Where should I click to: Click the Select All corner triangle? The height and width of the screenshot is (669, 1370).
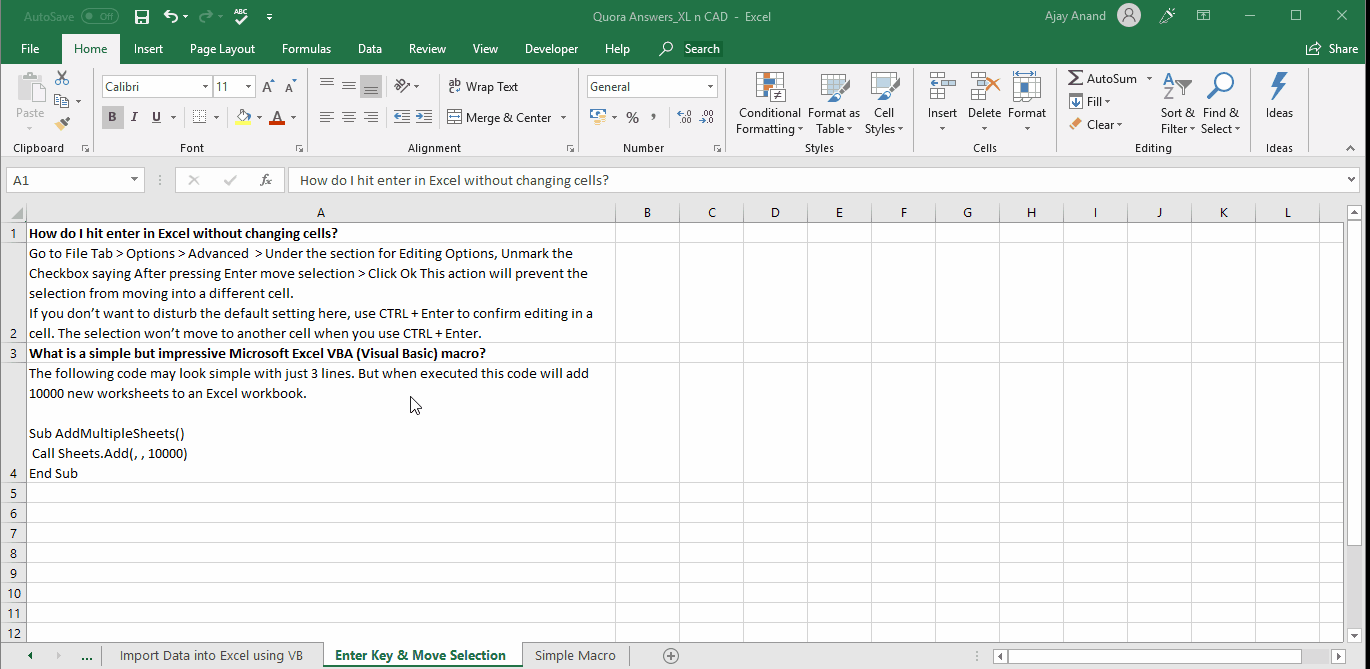(16, 213)
